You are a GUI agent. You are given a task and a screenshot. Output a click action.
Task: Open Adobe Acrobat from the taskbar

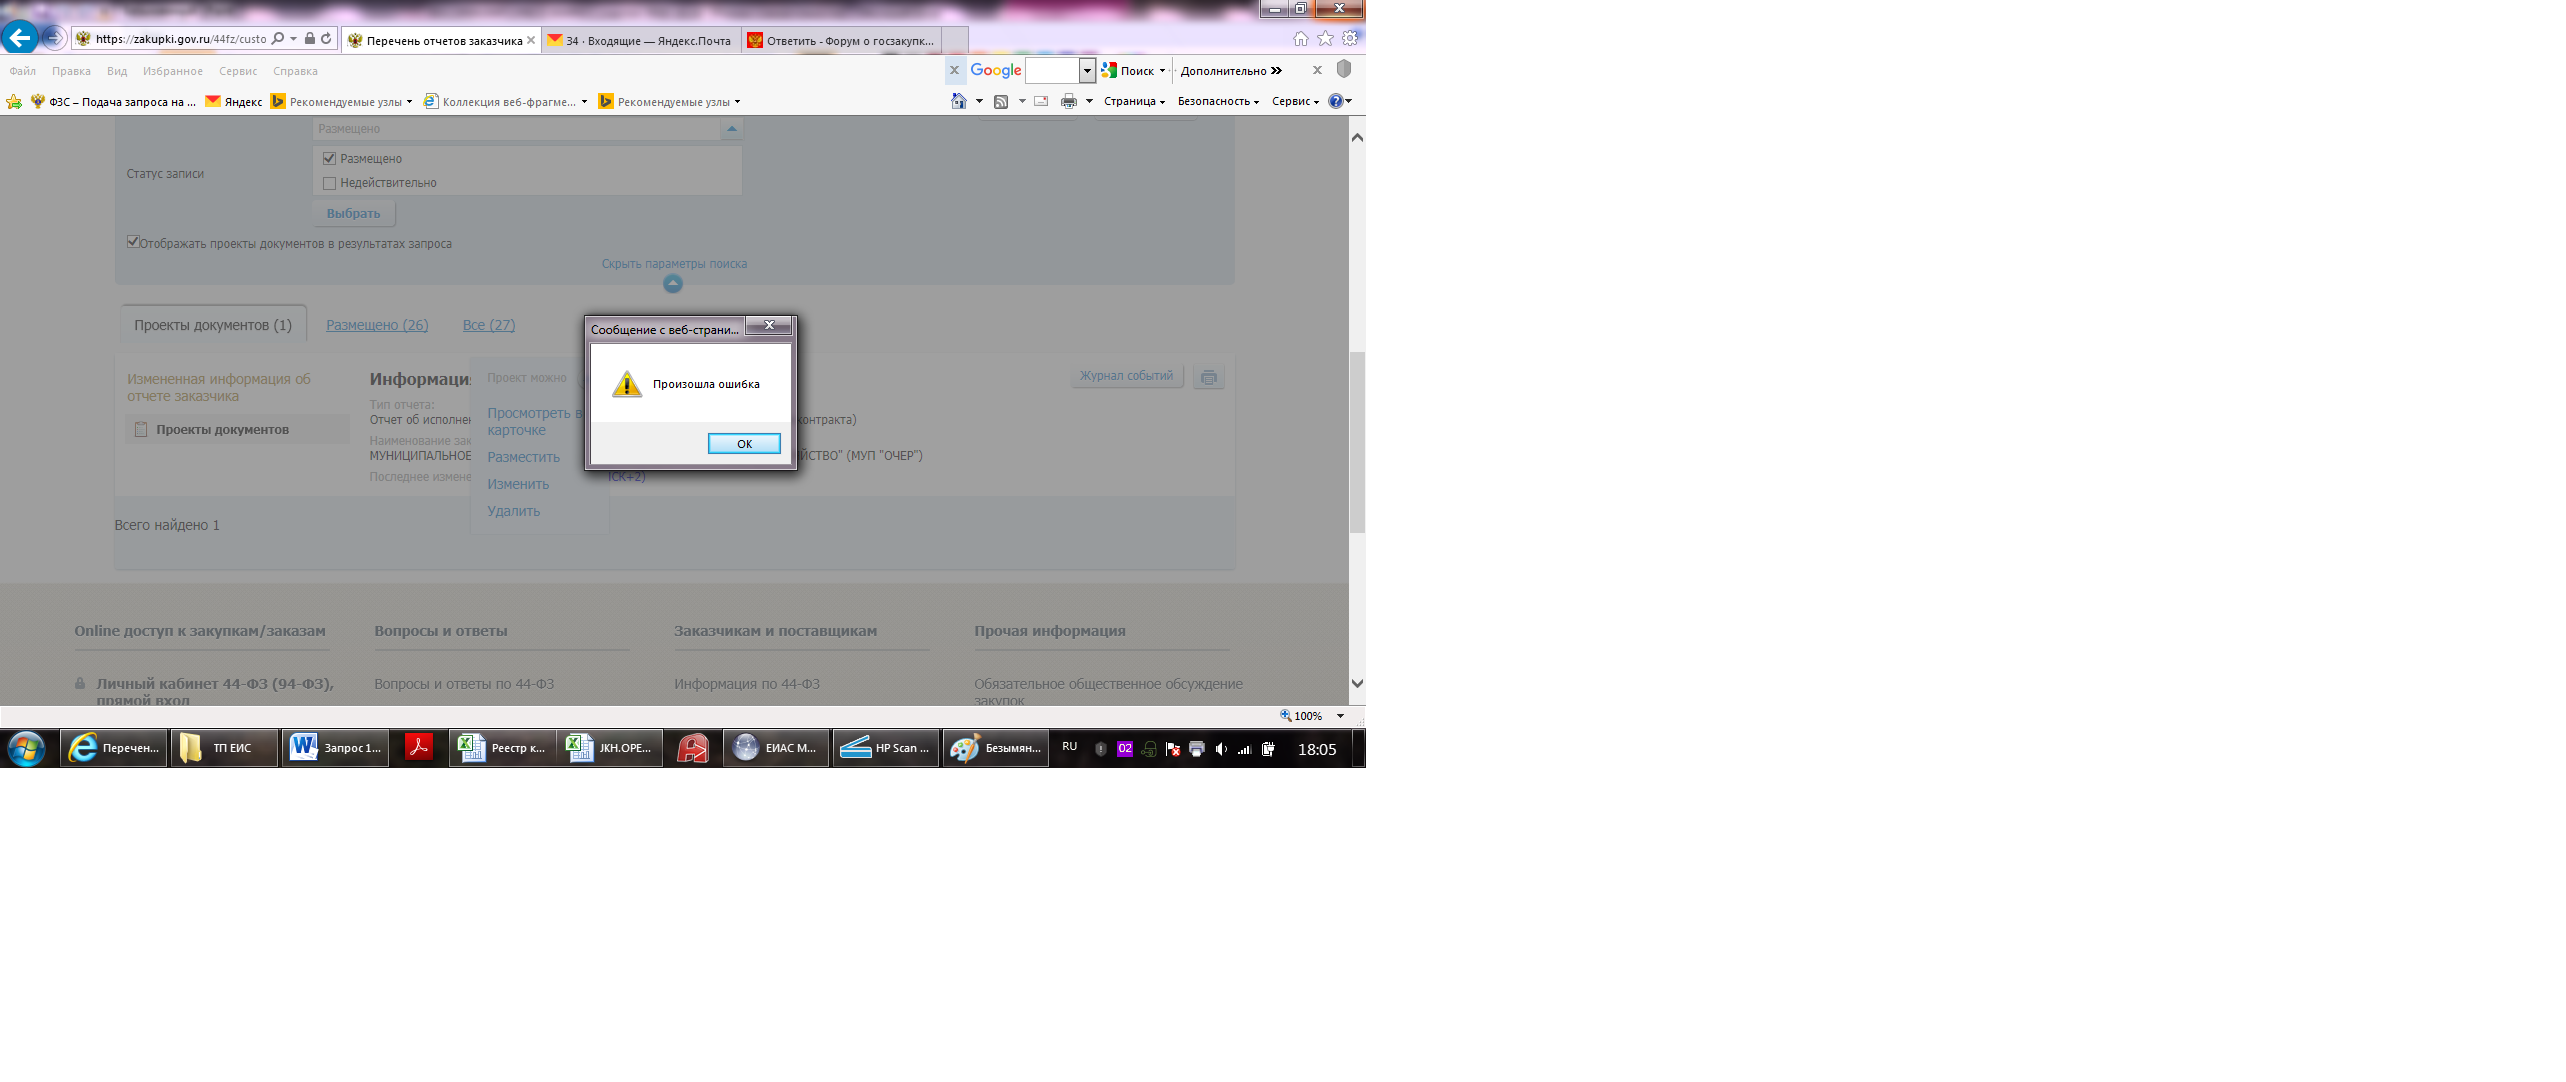[419, 747]
